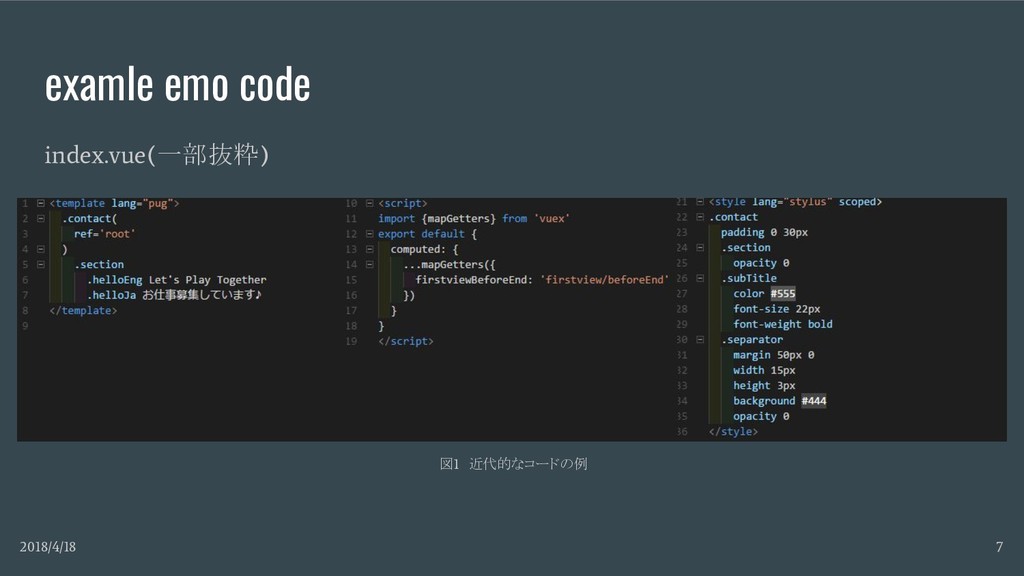Screen dimensions: 1024x576
Task: Click the slide title "examle emo code"
Action: click(178, 85)
